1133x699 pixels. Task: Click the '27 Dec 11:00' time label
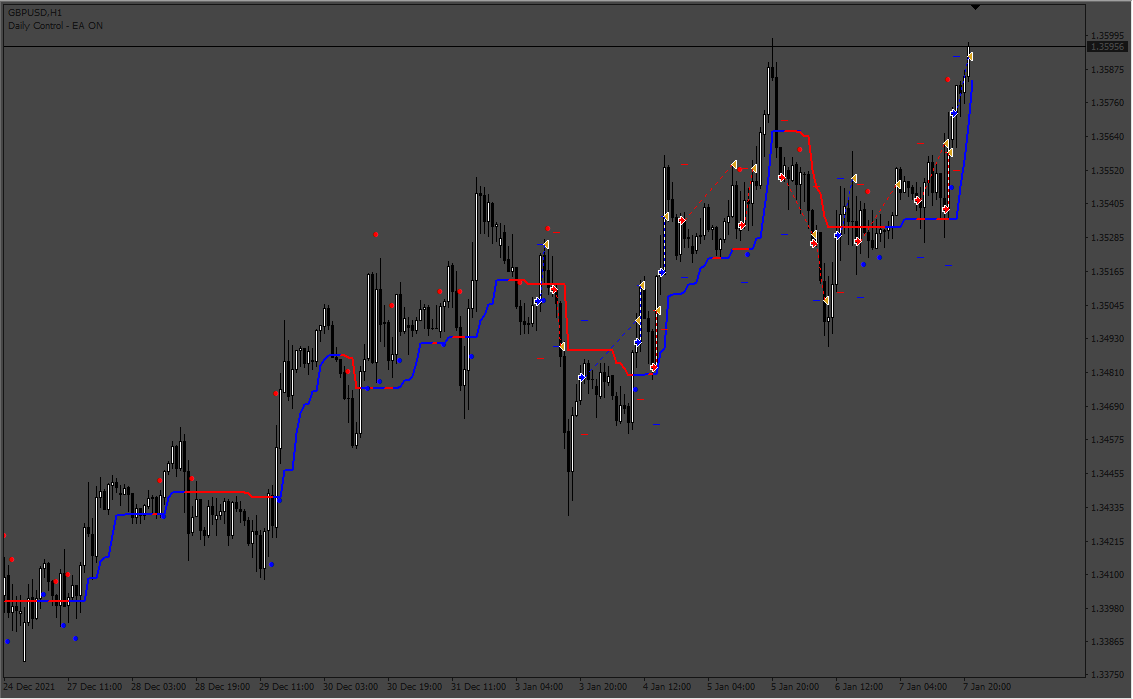95,687
